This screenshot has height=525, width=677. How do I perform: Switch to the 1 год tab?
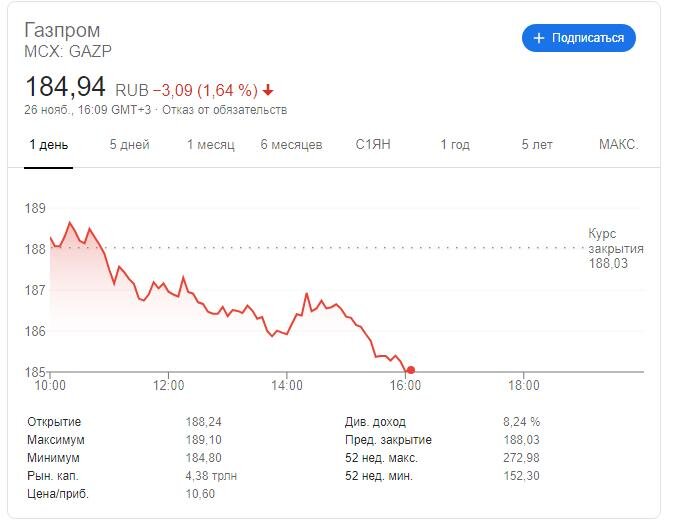(x=455, y=145)
